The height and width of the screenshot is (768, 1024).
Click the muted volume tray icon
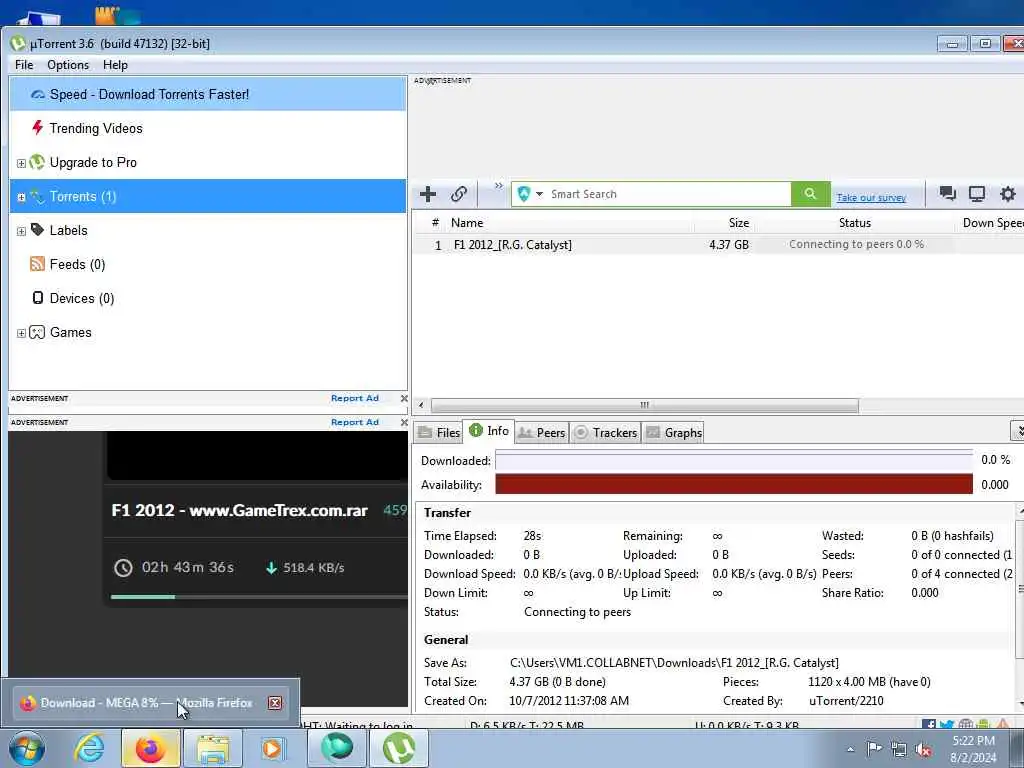click(923, 750)
